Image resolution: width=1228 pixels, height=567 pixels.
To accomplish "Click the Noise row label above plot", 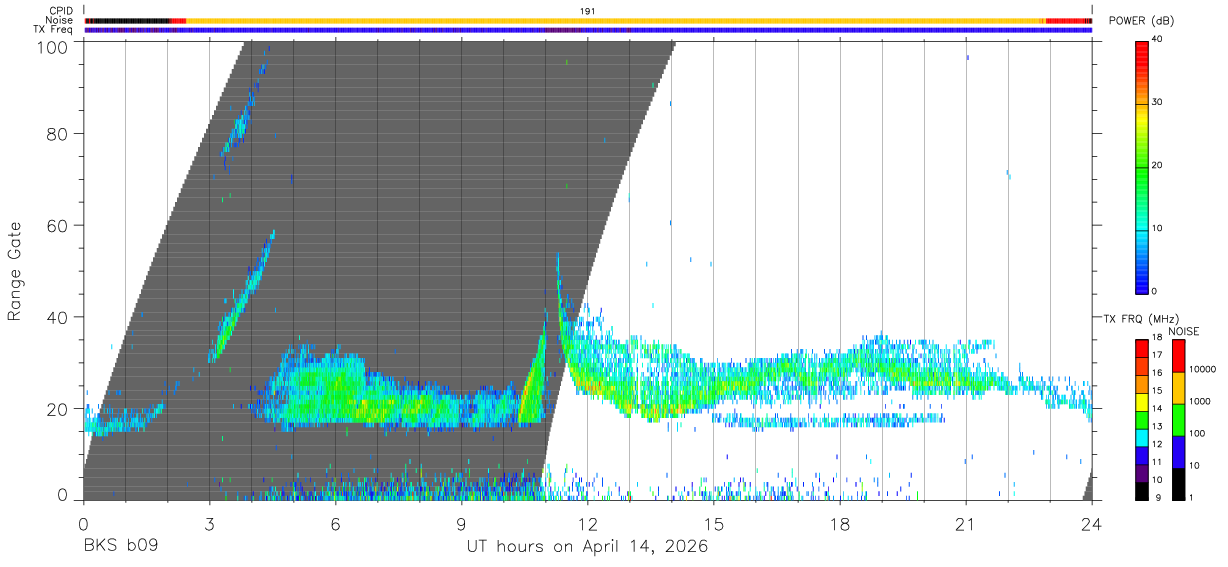I will coord(60,20).
